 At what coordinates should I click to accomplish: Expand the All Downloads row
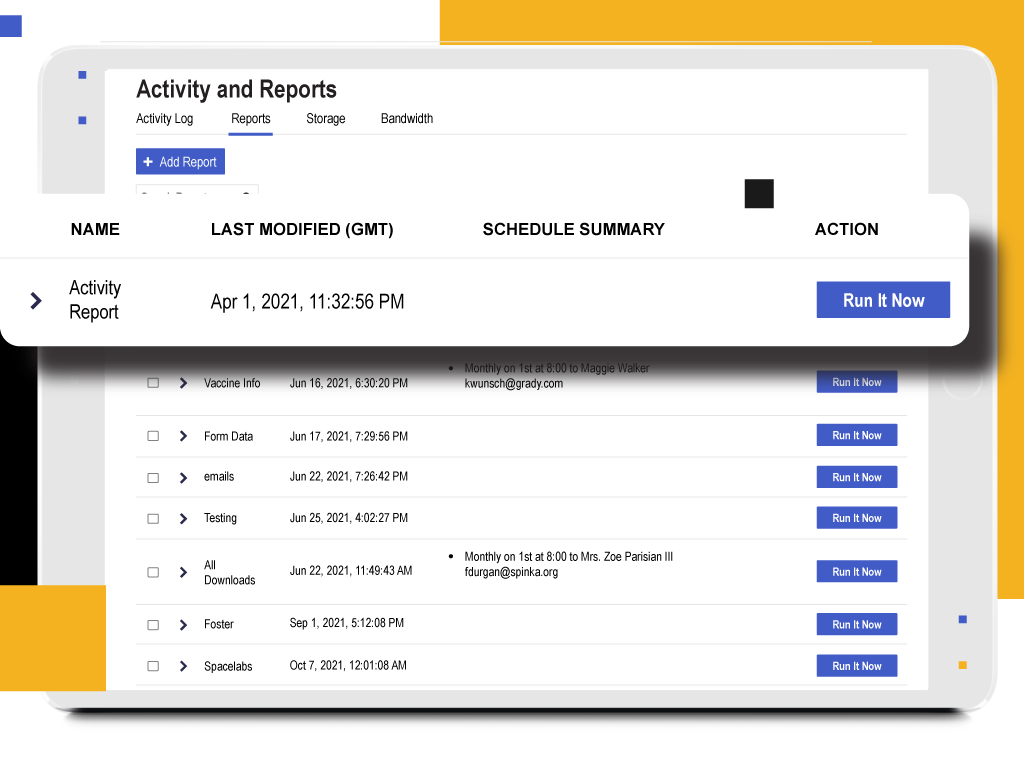pos(183,573)
